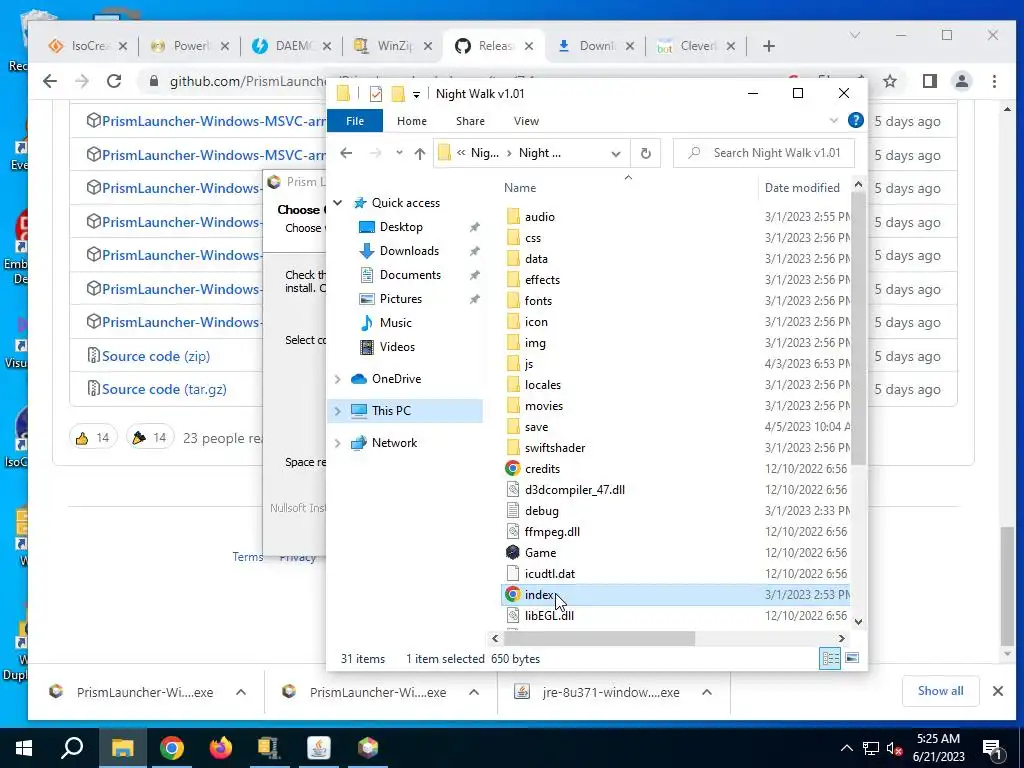Open the Terms footer link
Viewport: 1024px width, 768px height.
[248, 556]
